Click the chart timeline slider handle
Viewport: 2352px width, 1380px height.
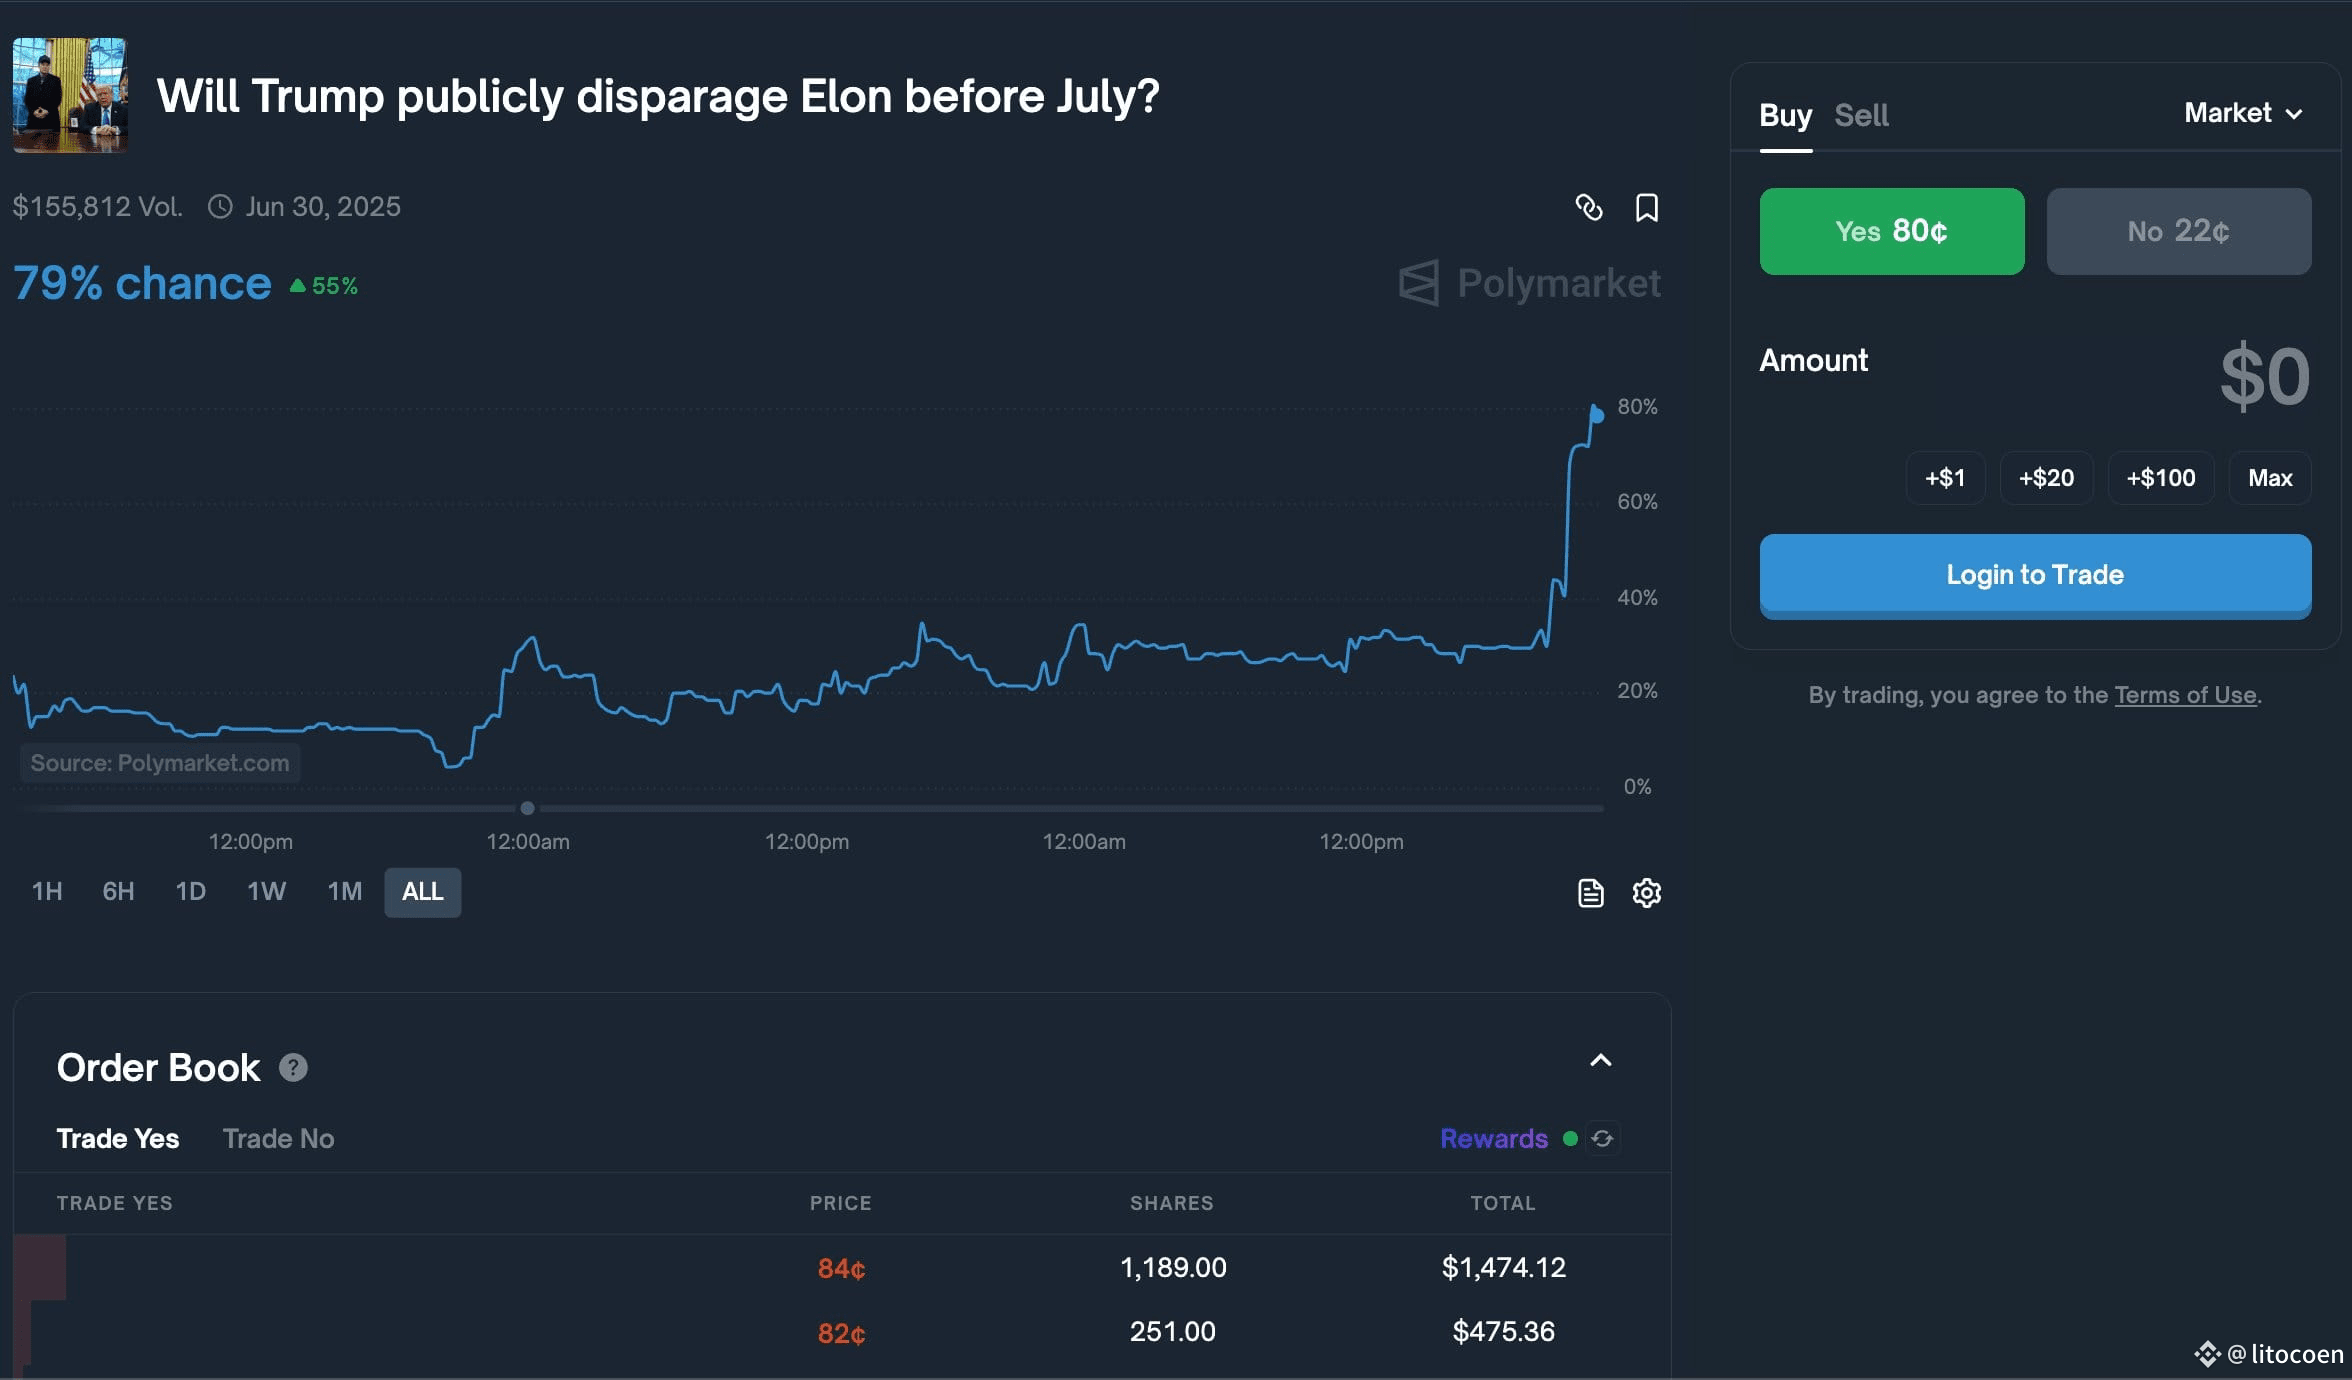527,808
